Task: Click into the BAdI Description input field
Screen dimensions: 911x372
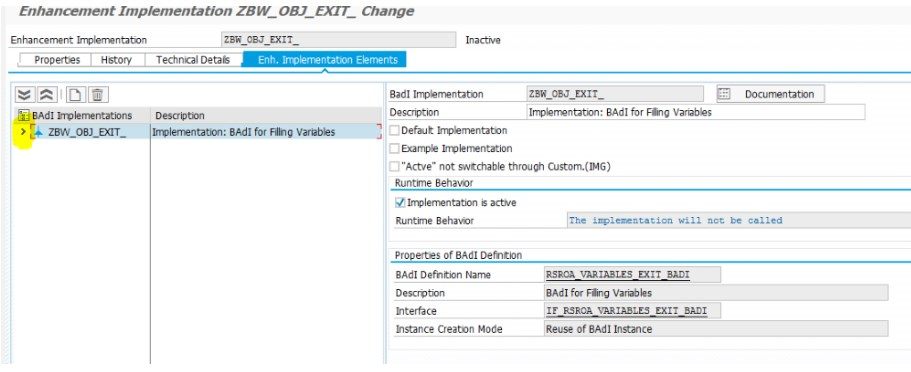Action: pyautogui.click(x=695, y=112)
